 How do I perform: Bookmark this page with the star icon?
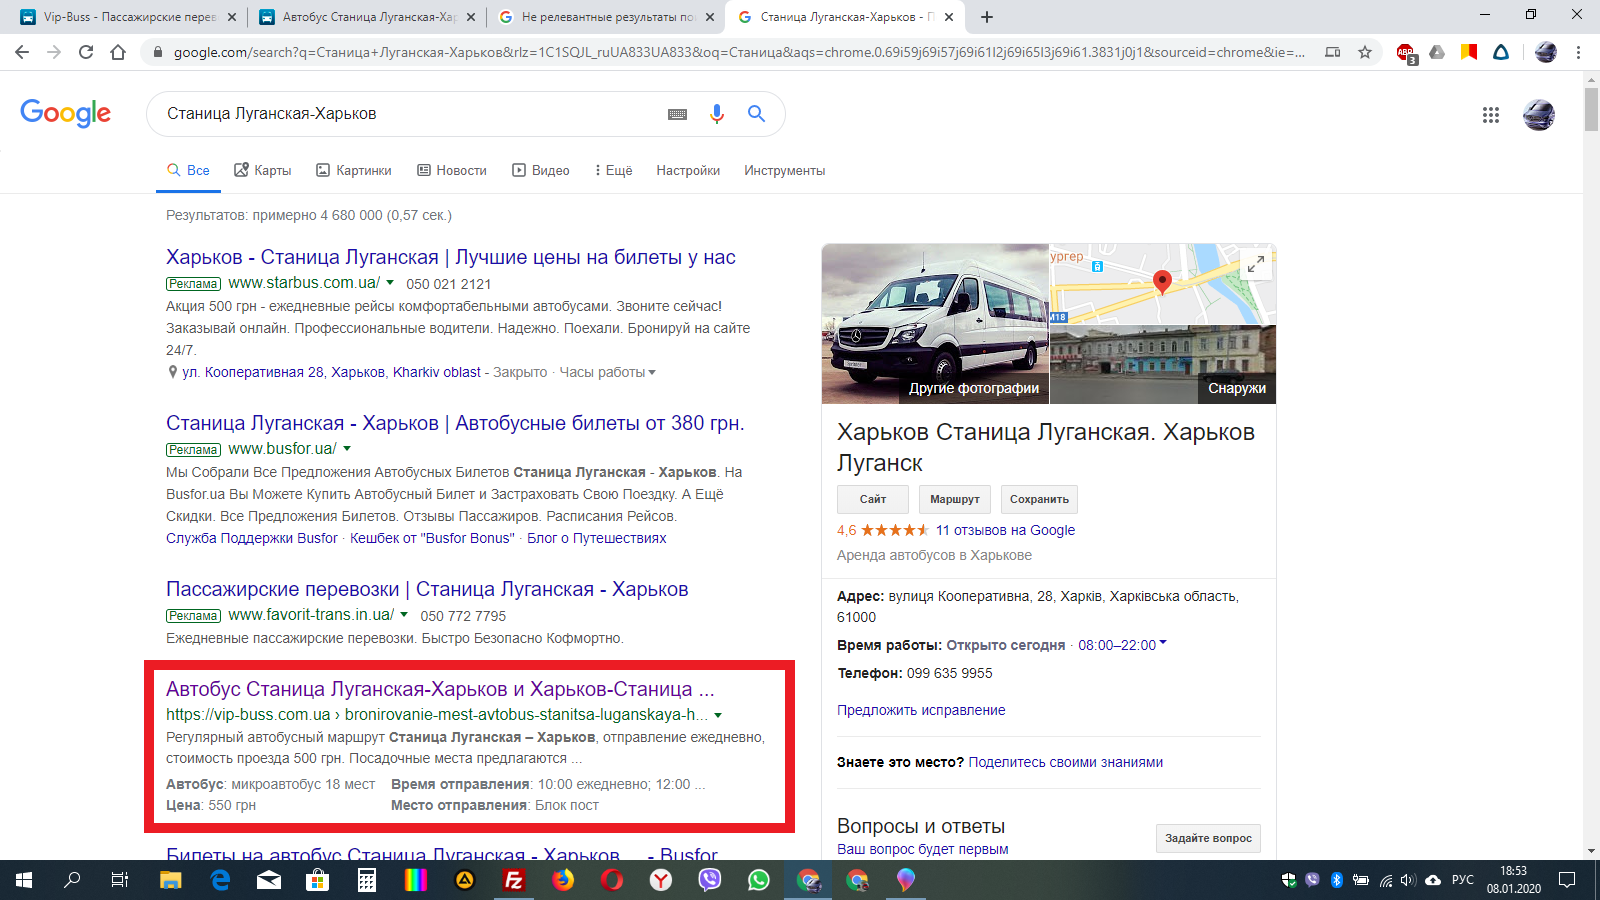[1364, 52]
